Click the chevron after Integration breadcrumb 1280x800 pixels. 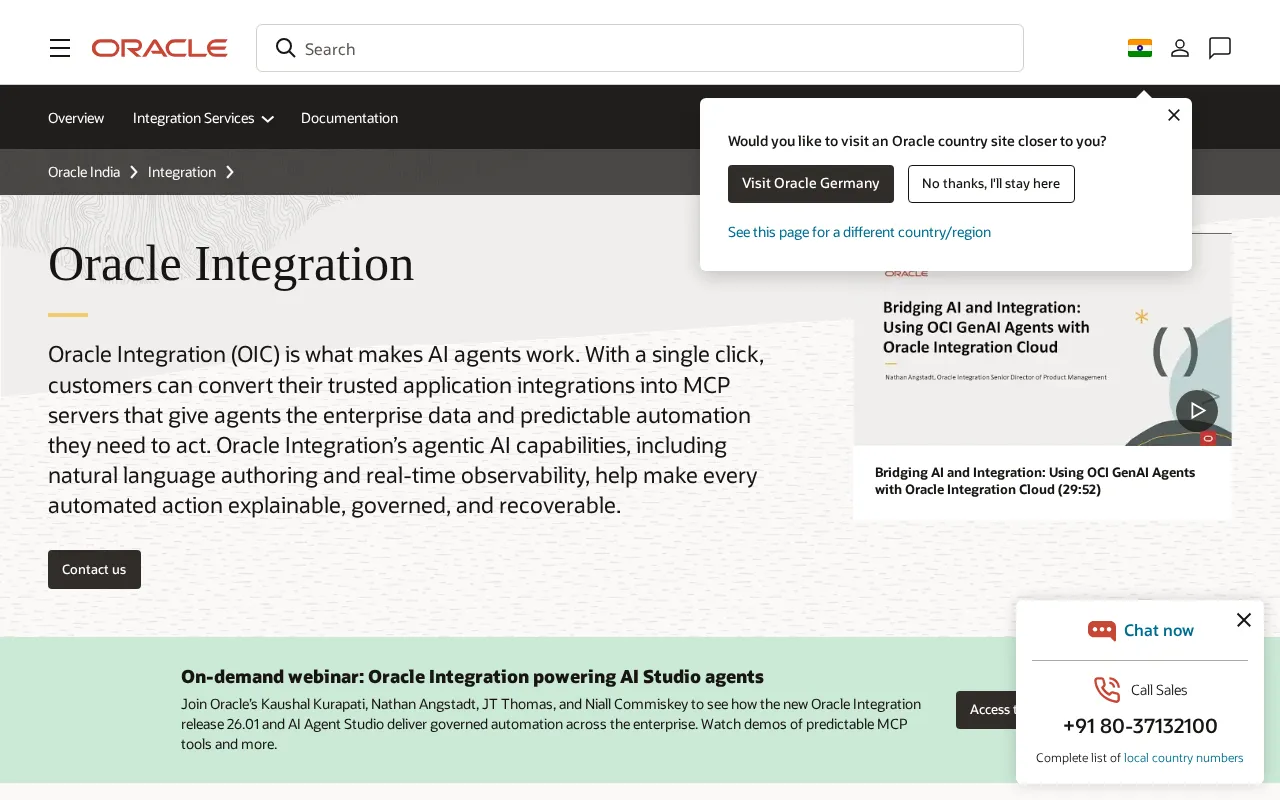click(x=230, y=172)
